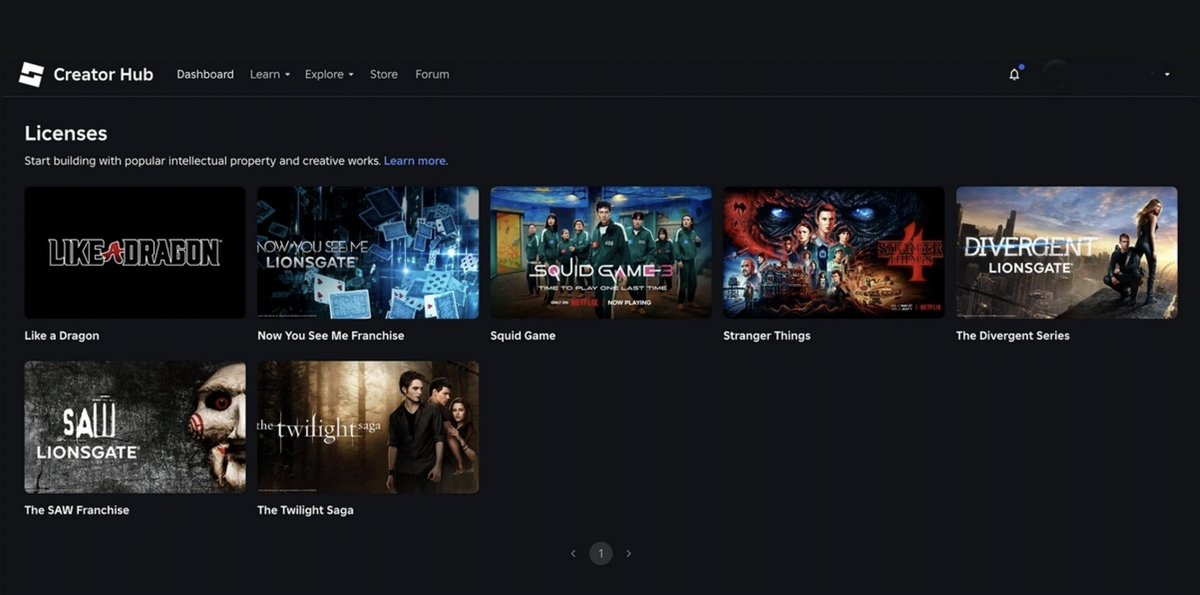Open the Forum nav item
Screen dimensions: 1200x595
(432, 74)
